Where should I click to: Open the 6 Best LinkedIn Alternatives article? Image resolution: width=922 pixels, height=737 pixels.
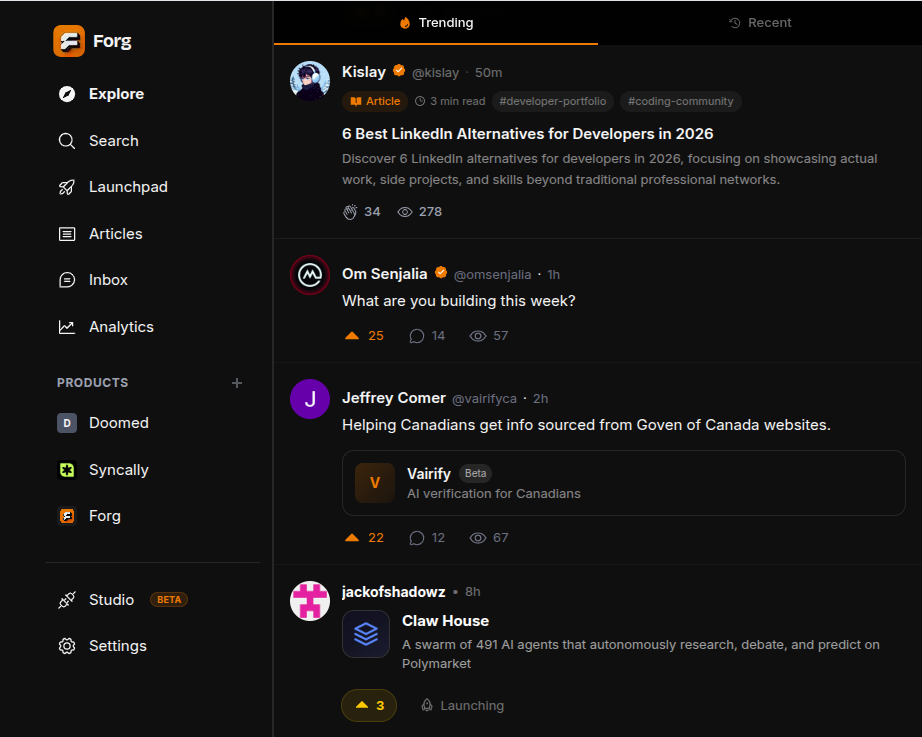pos(528,133)
